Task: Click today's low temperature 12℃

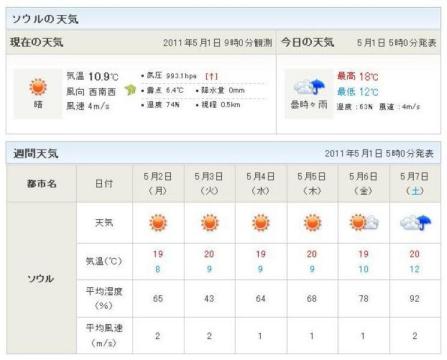Action: tap(368, 92)
